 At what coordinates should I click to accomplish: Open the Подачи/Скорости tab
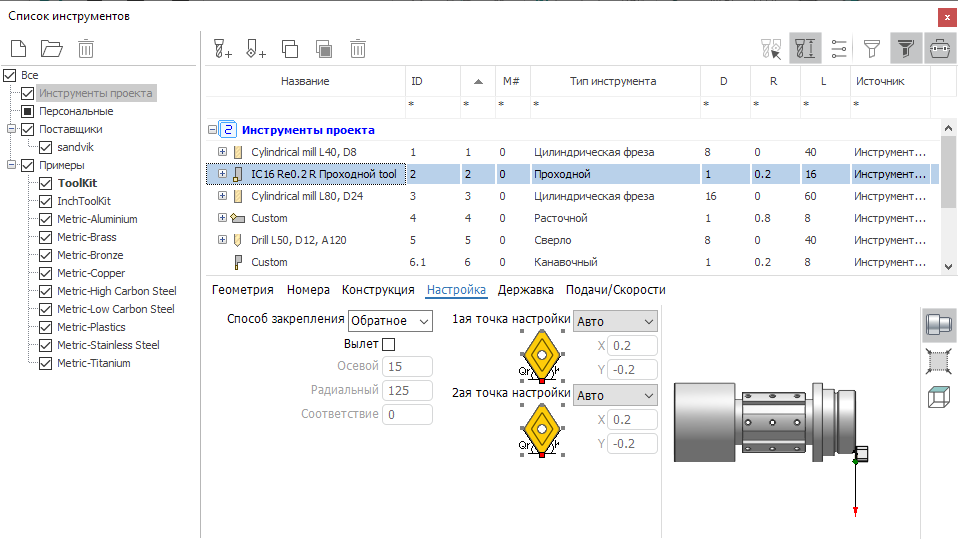point(615,290)
